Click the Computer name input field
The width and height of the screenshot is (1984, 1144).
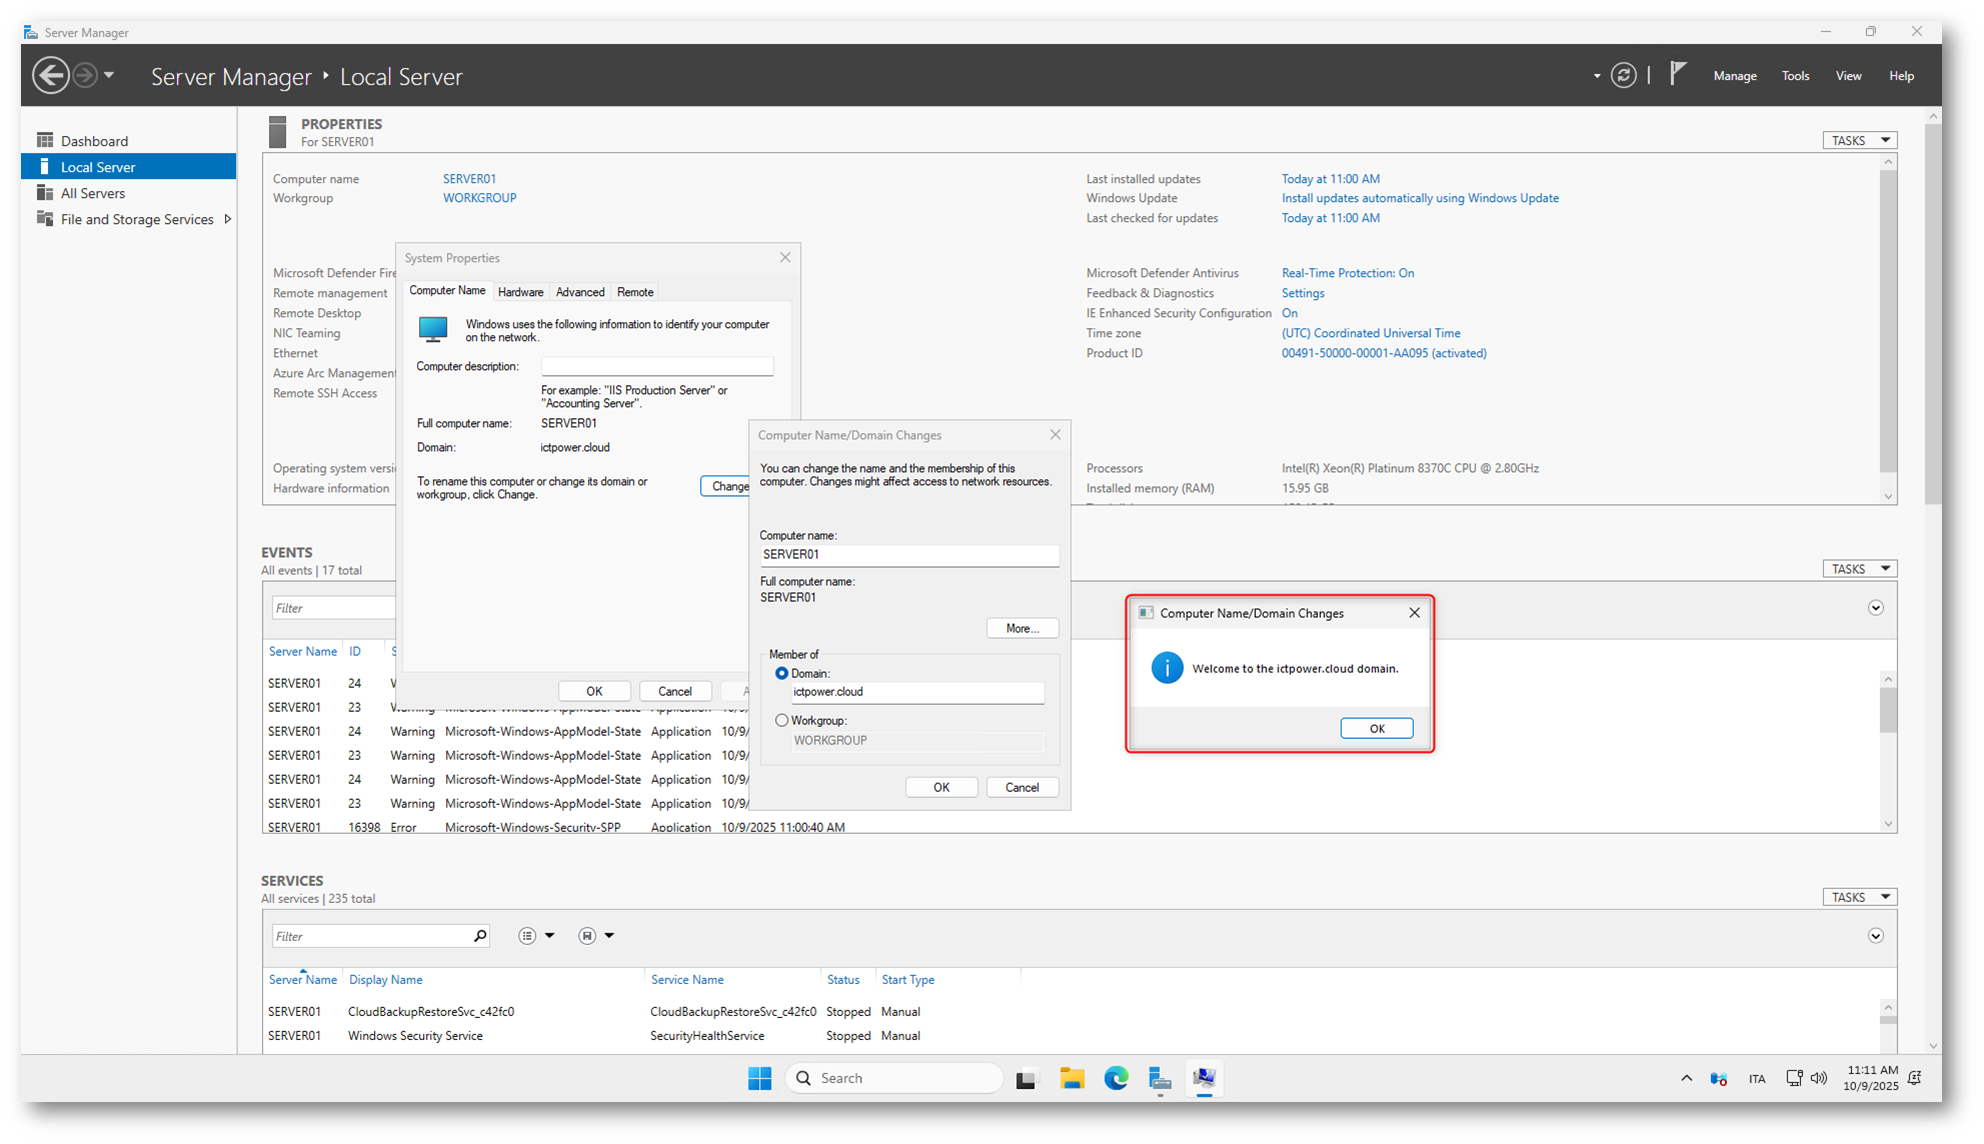click(908, 555)
